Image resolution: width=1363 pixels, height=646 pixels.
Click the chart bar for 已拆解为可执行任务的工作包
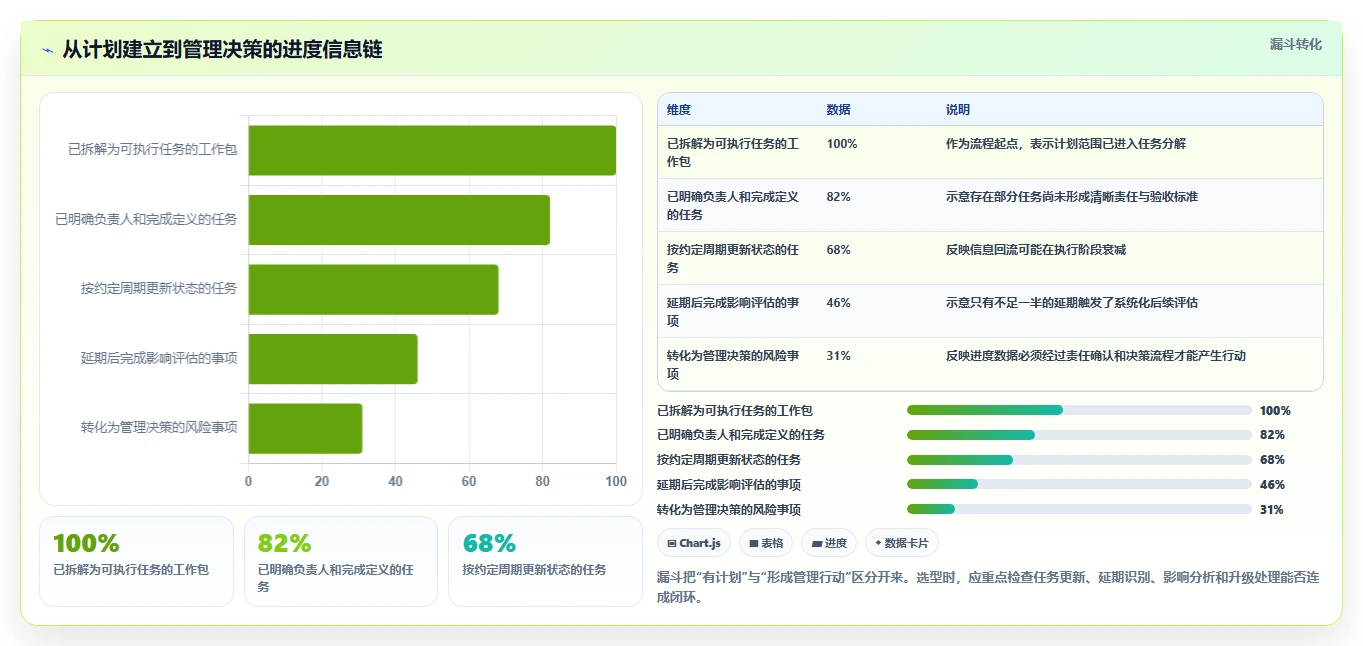(432, 150)
